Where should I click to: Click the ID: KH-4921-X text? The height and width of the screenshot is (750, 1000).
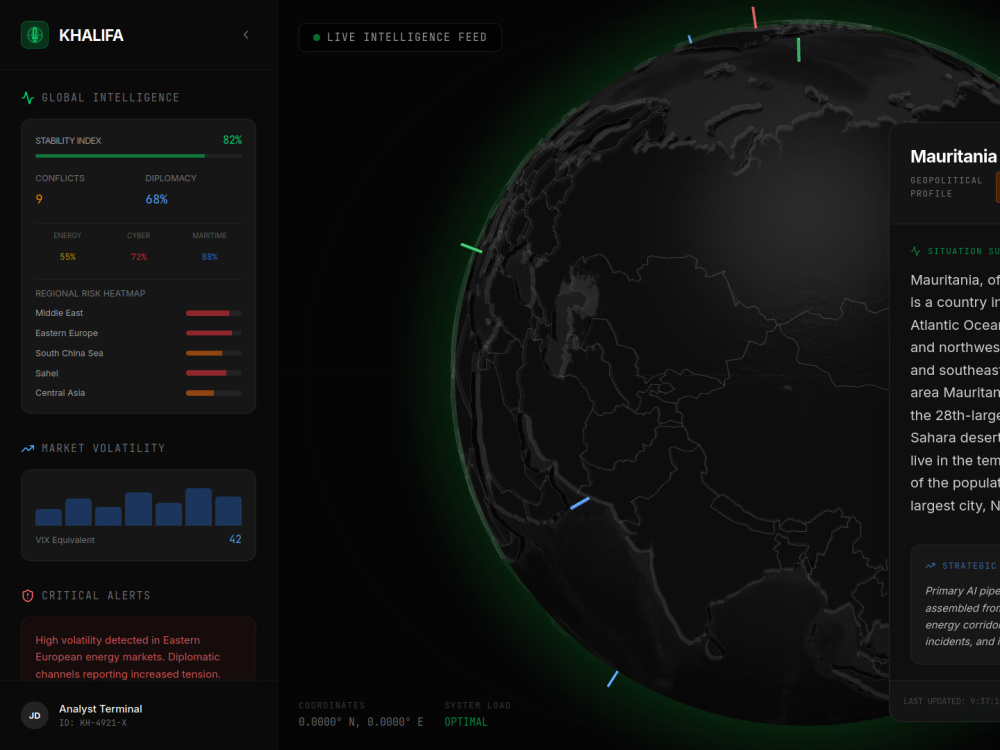(x=93, y=723)
